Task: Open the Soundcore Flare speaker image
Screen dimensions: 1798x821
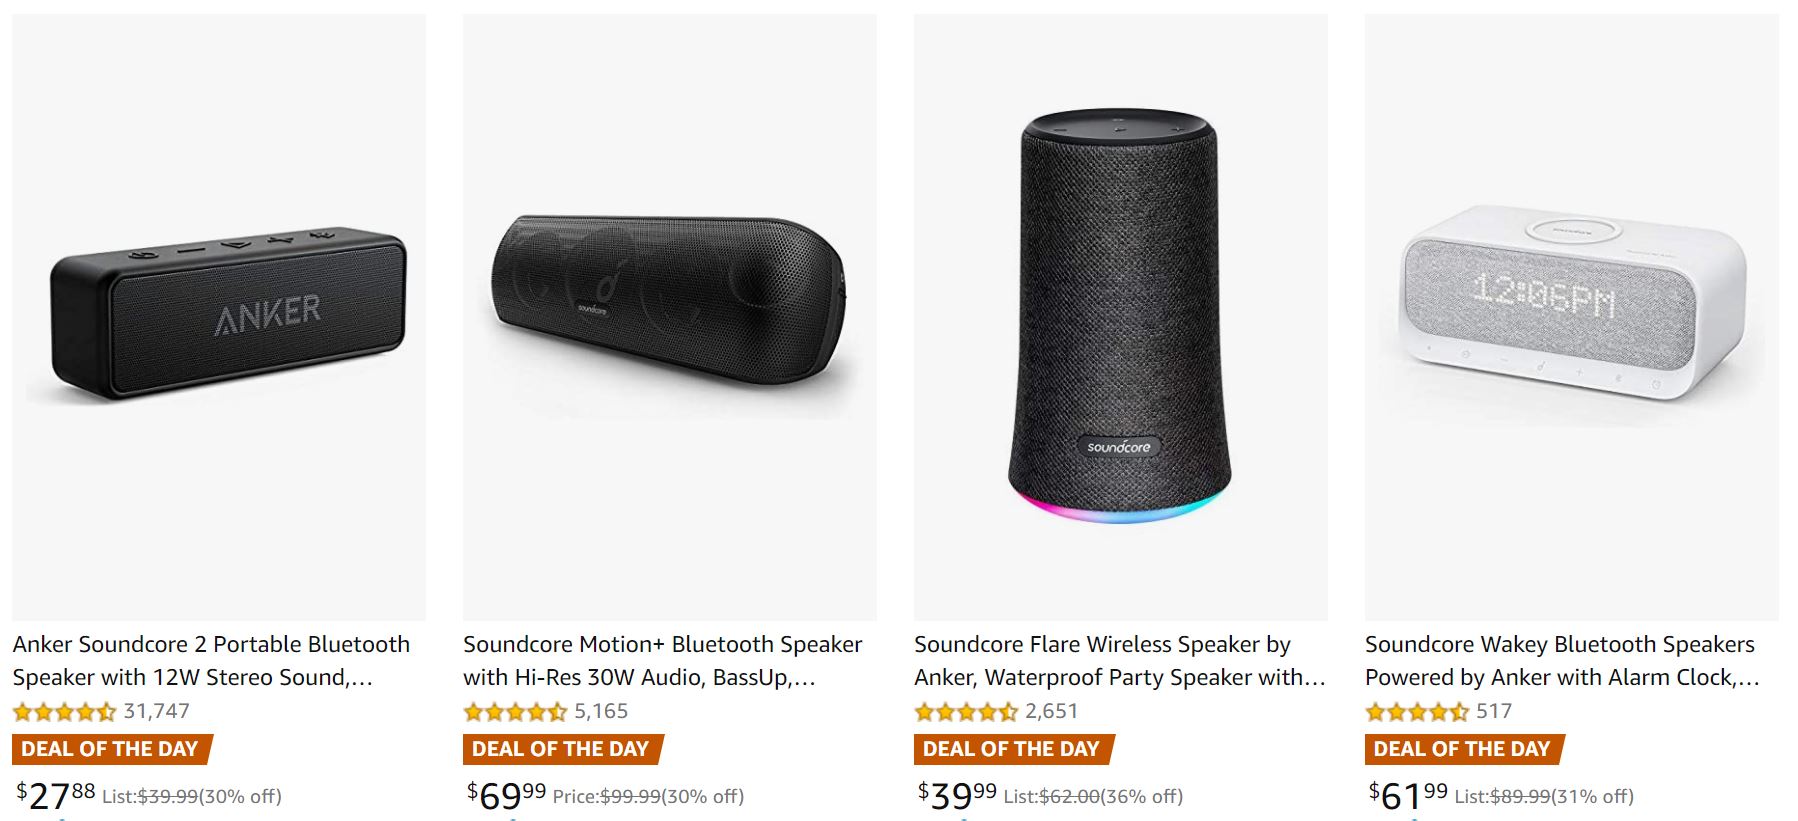Action: point(1120,317)
